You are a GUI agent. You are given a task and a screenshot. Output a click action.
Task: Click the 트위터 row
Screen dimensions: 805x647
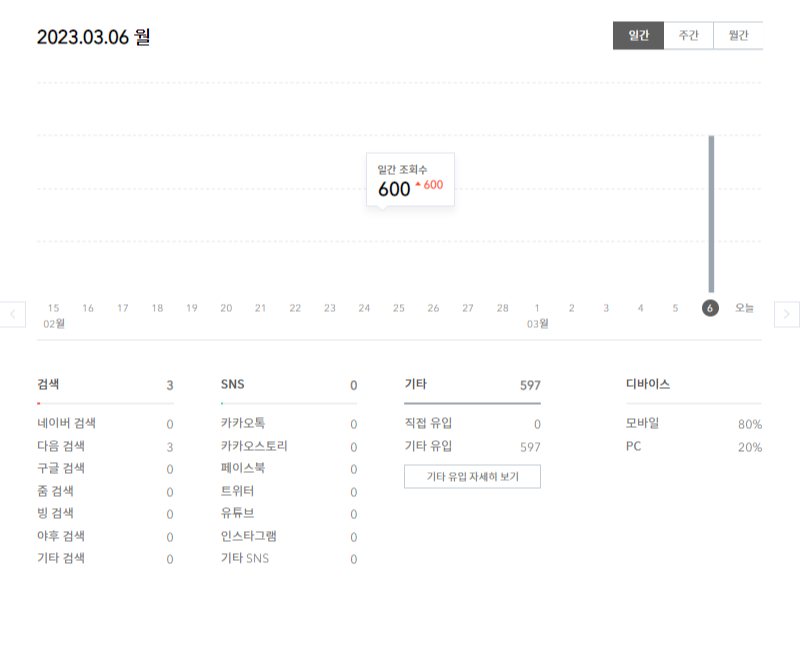pos(289,491)
